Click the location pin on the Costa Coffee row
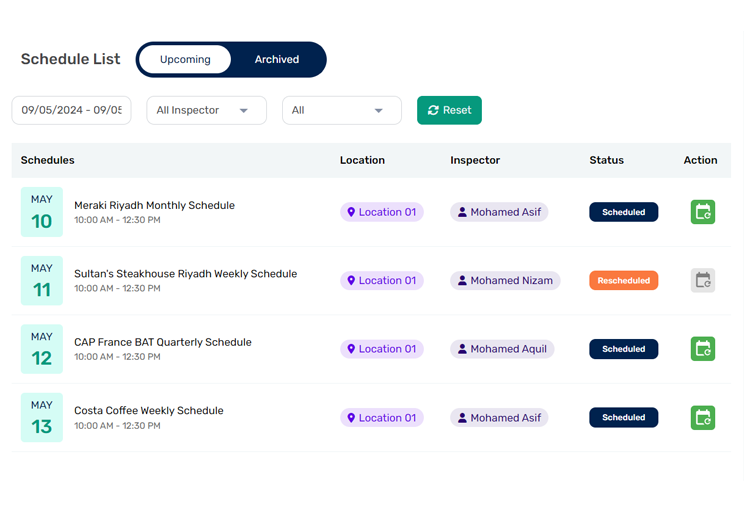744x511 pixels. pyautogui.click(x=351, y=418)
